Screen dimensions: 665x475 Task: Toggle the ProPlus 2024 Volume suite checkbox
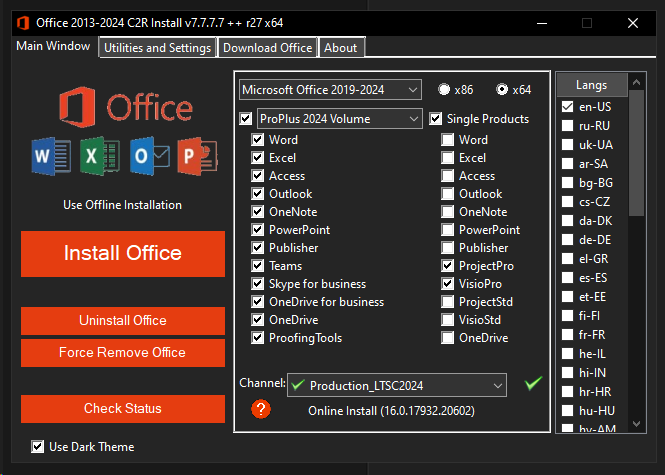[246, 119]
